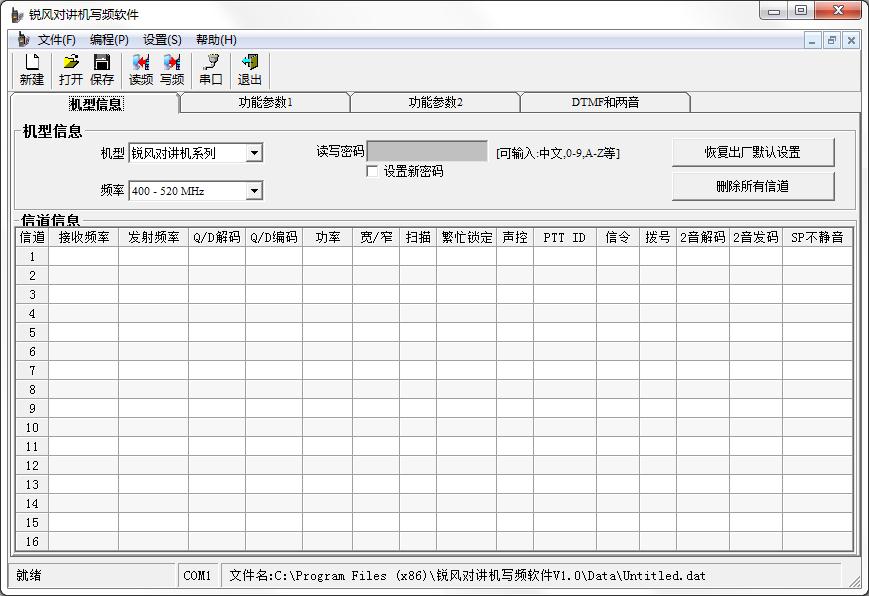Click the 2音发码 column header
The height and width of the screenshot is (596, 869).
(x=756, y=237)
